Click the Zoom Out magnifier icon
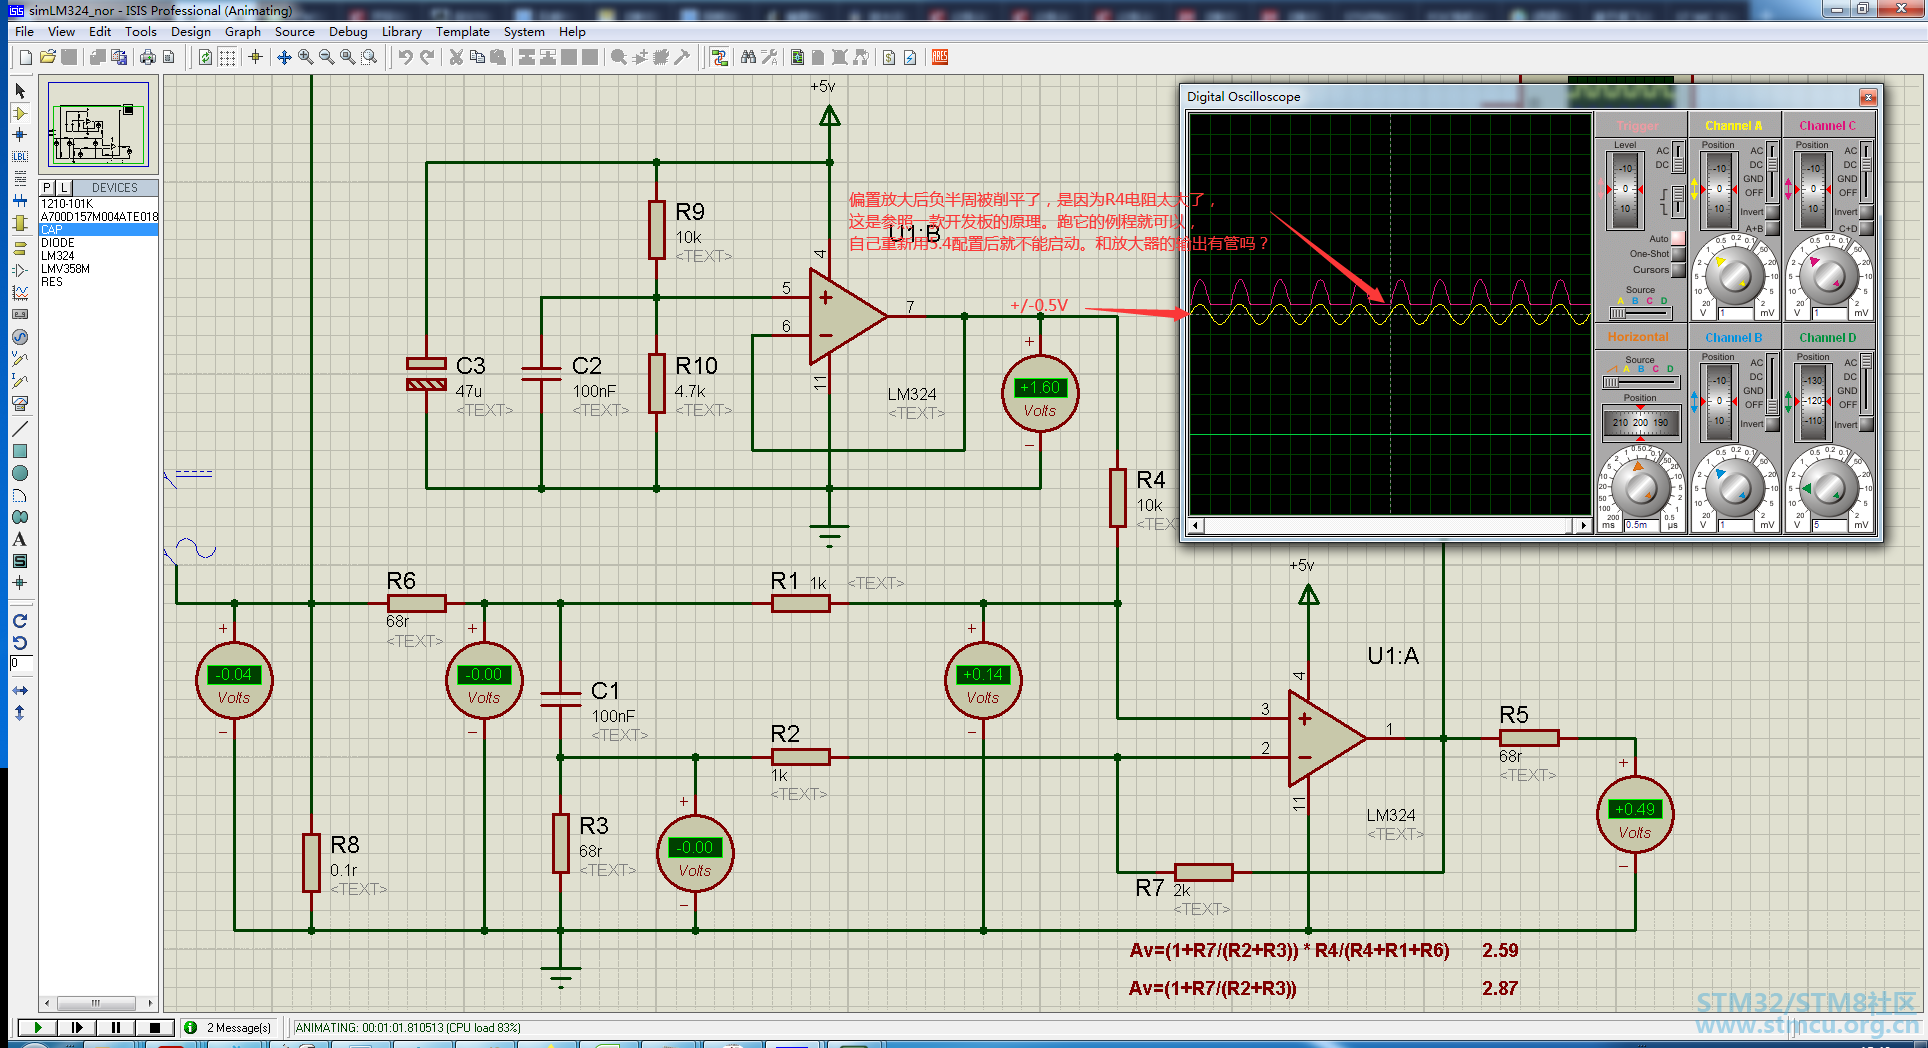Screen dimensions: 1928x1048 pyautogui.click(x=327, y=57)
